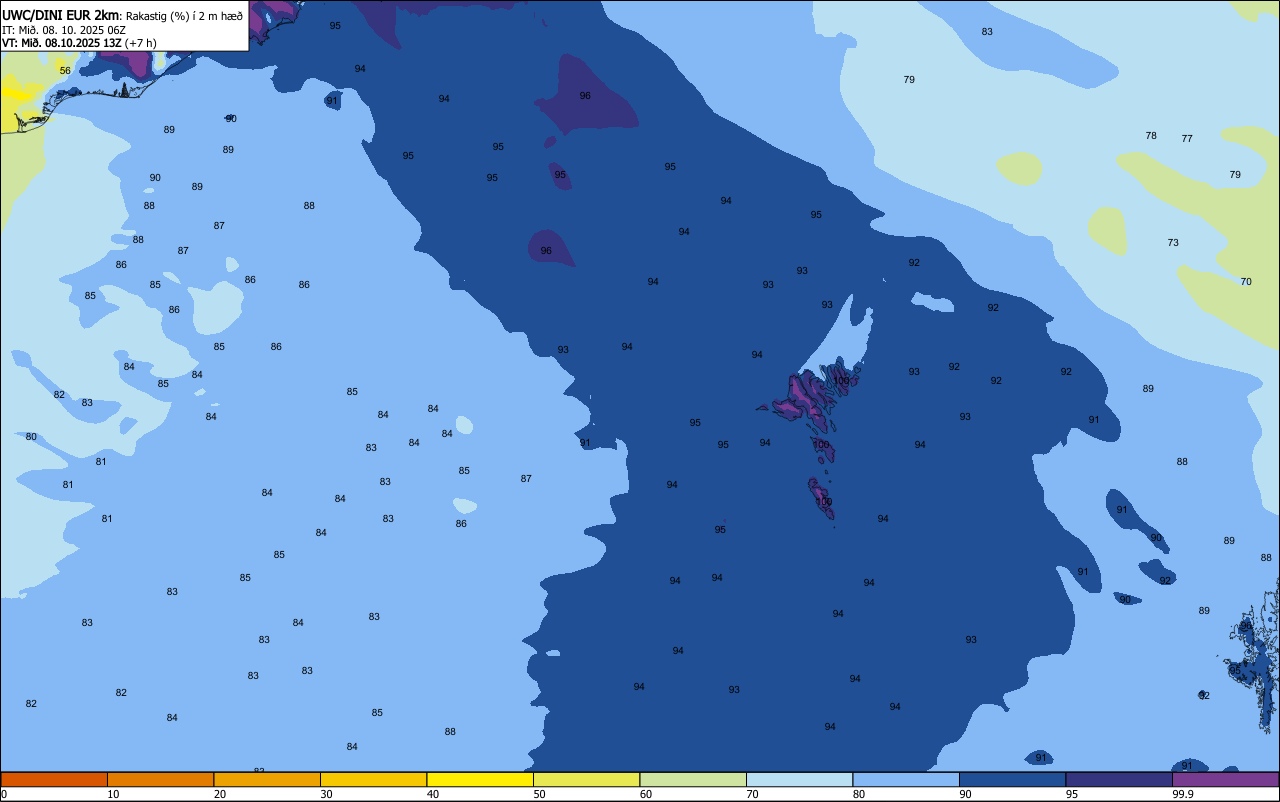
Task: Click the '70' value on the green map area
Action: click(x=1246, y=282)
